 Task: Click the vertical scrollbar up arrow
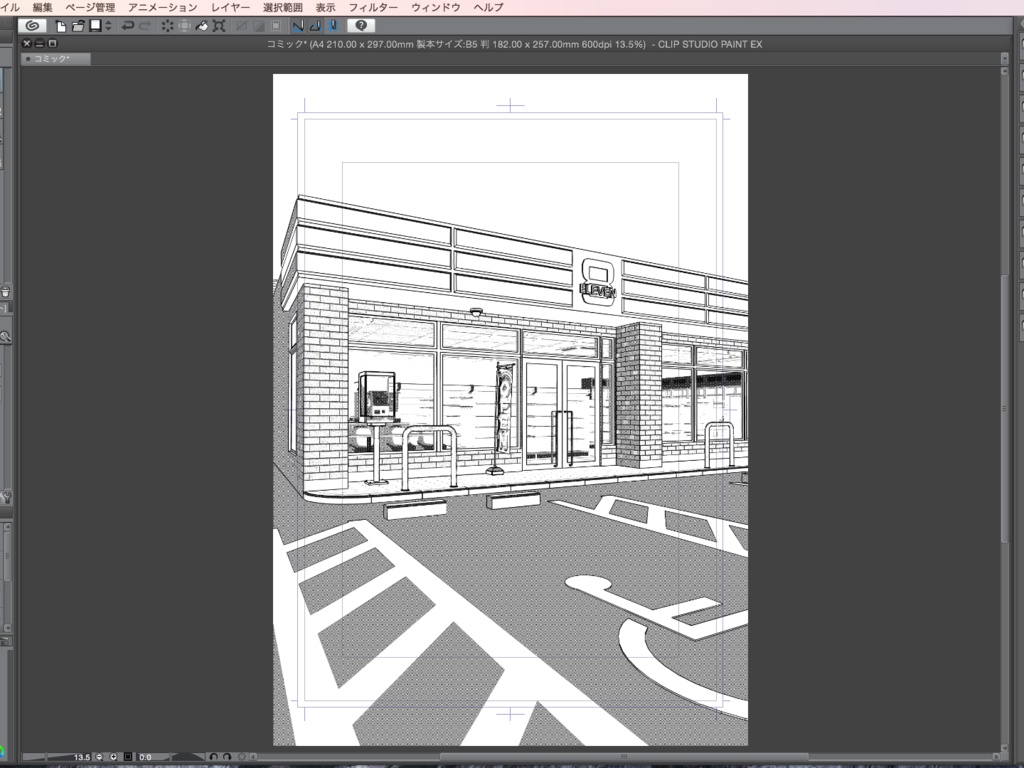pos(1004,70)
